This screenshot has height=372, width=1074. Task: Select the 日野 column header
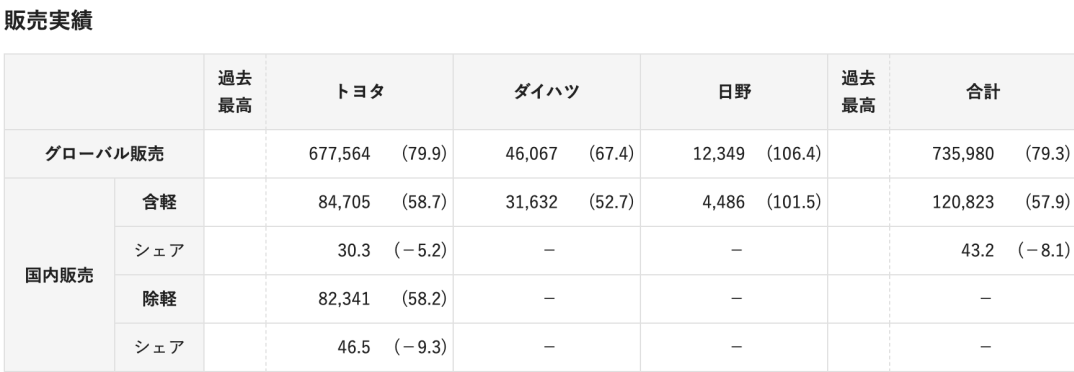coord(734,92)
